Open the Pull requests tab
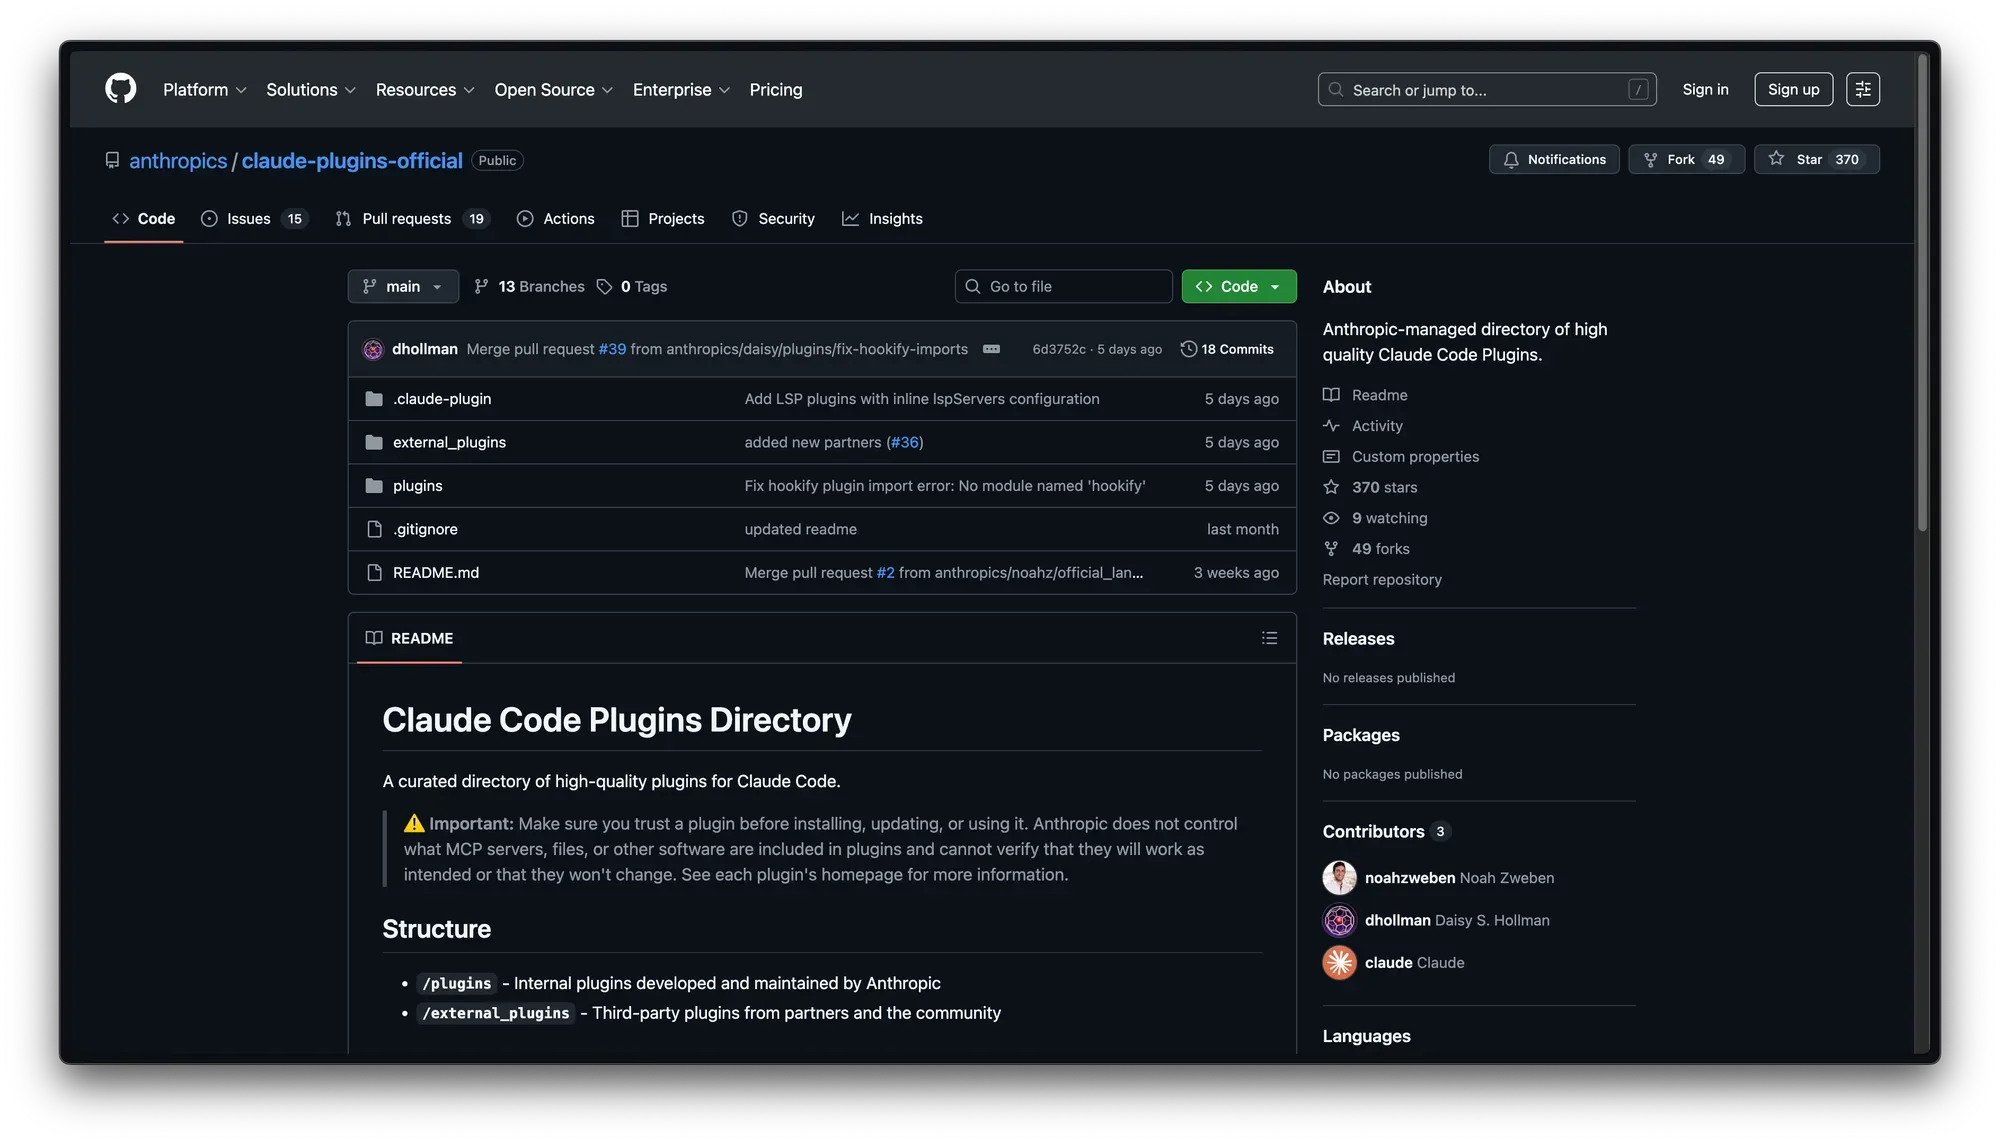This screenshot has height=1143, width=2000. pyautogui.click(x=404, y=218)
